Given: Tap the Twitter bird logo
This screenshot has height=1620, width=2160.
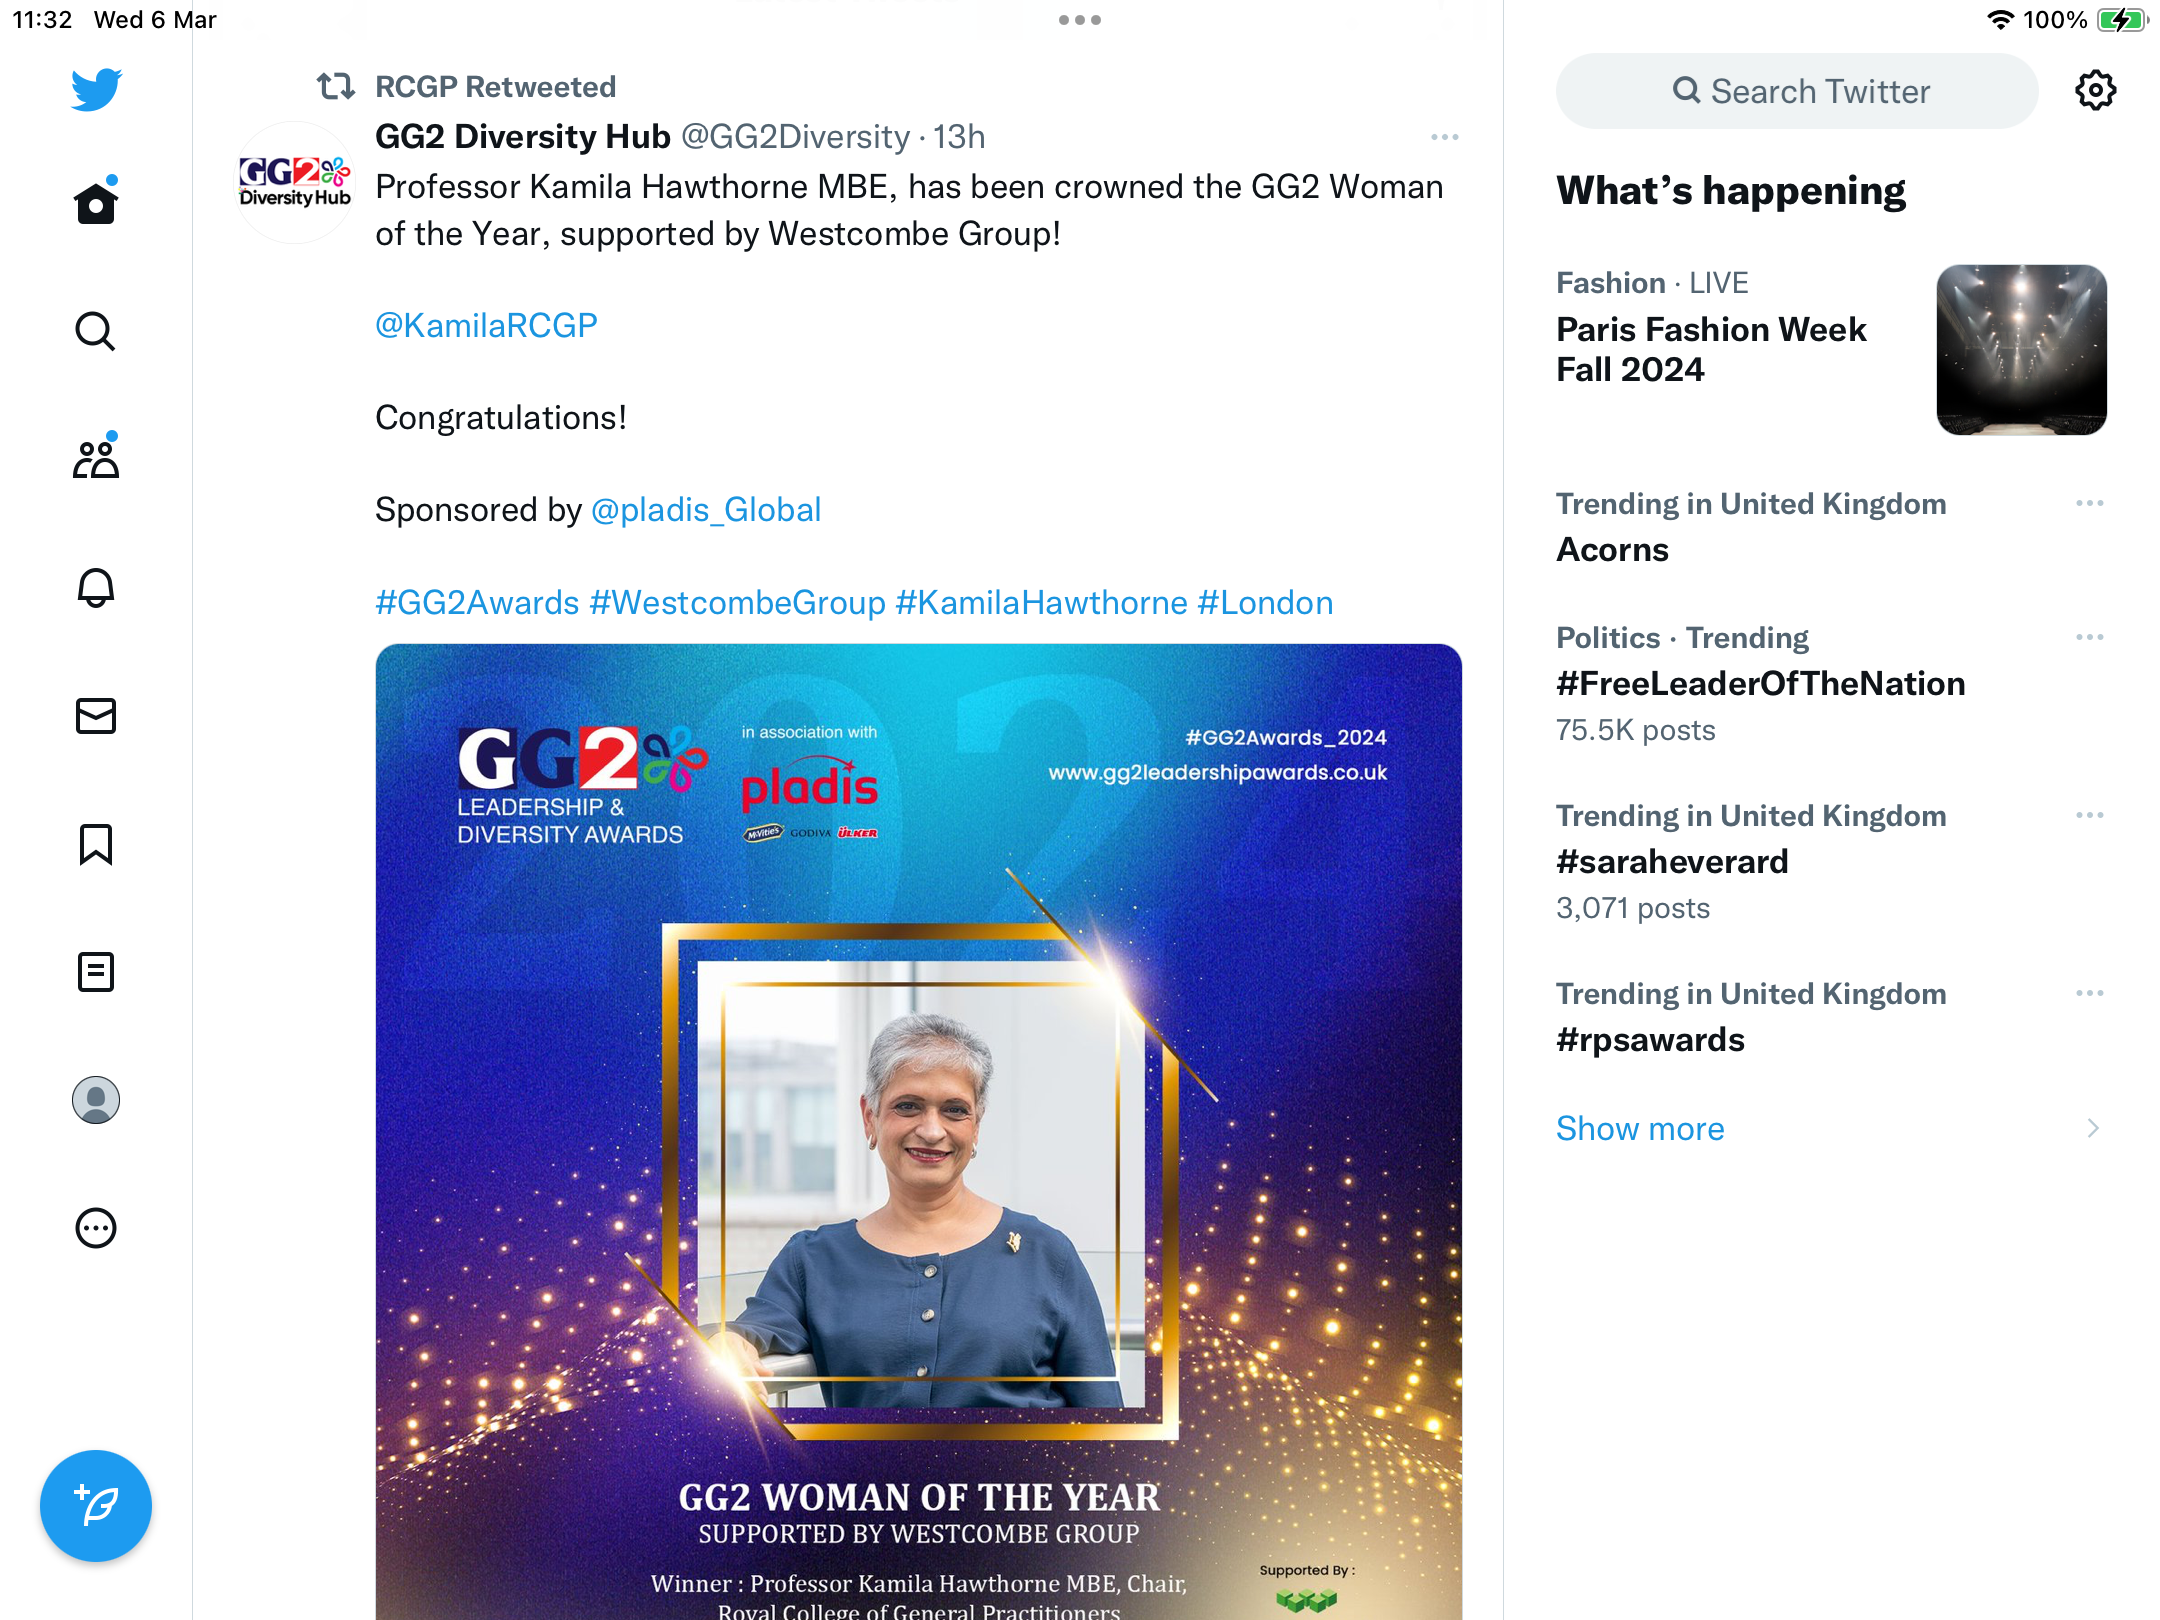Looking at the screenshot, I should pos(96,90).
